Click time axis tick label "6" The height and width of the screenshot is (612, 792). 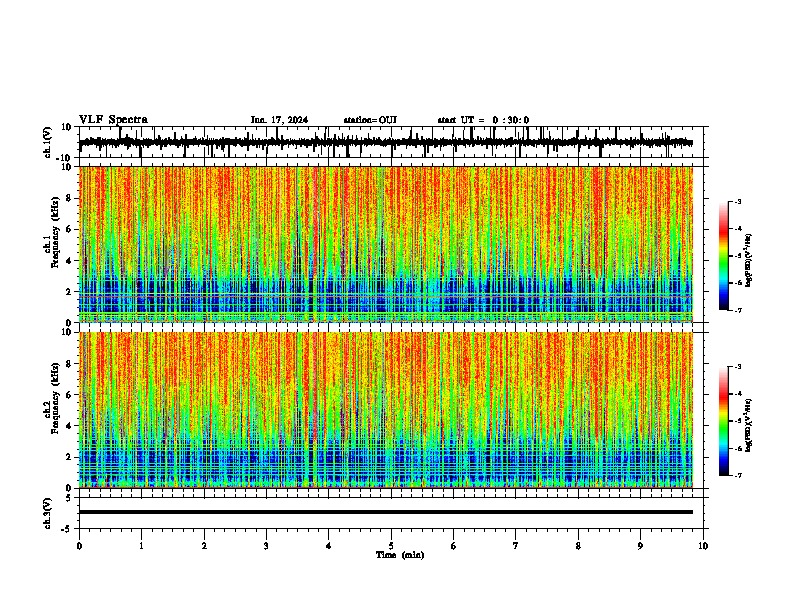click(454, 546)
